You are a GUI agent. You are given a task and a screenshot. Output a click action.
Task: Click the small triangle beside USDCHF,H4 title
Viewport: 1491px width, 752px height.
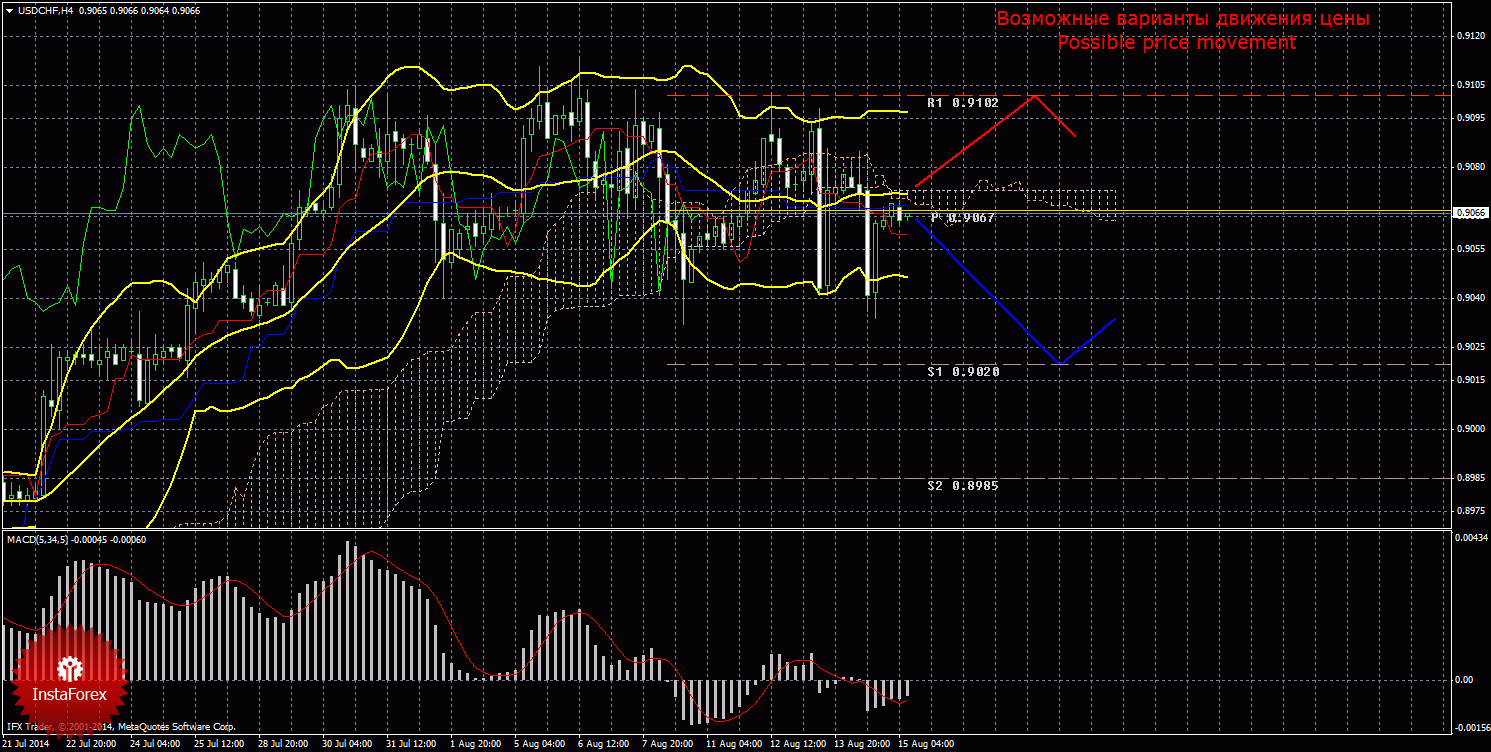tap(9, 10)
